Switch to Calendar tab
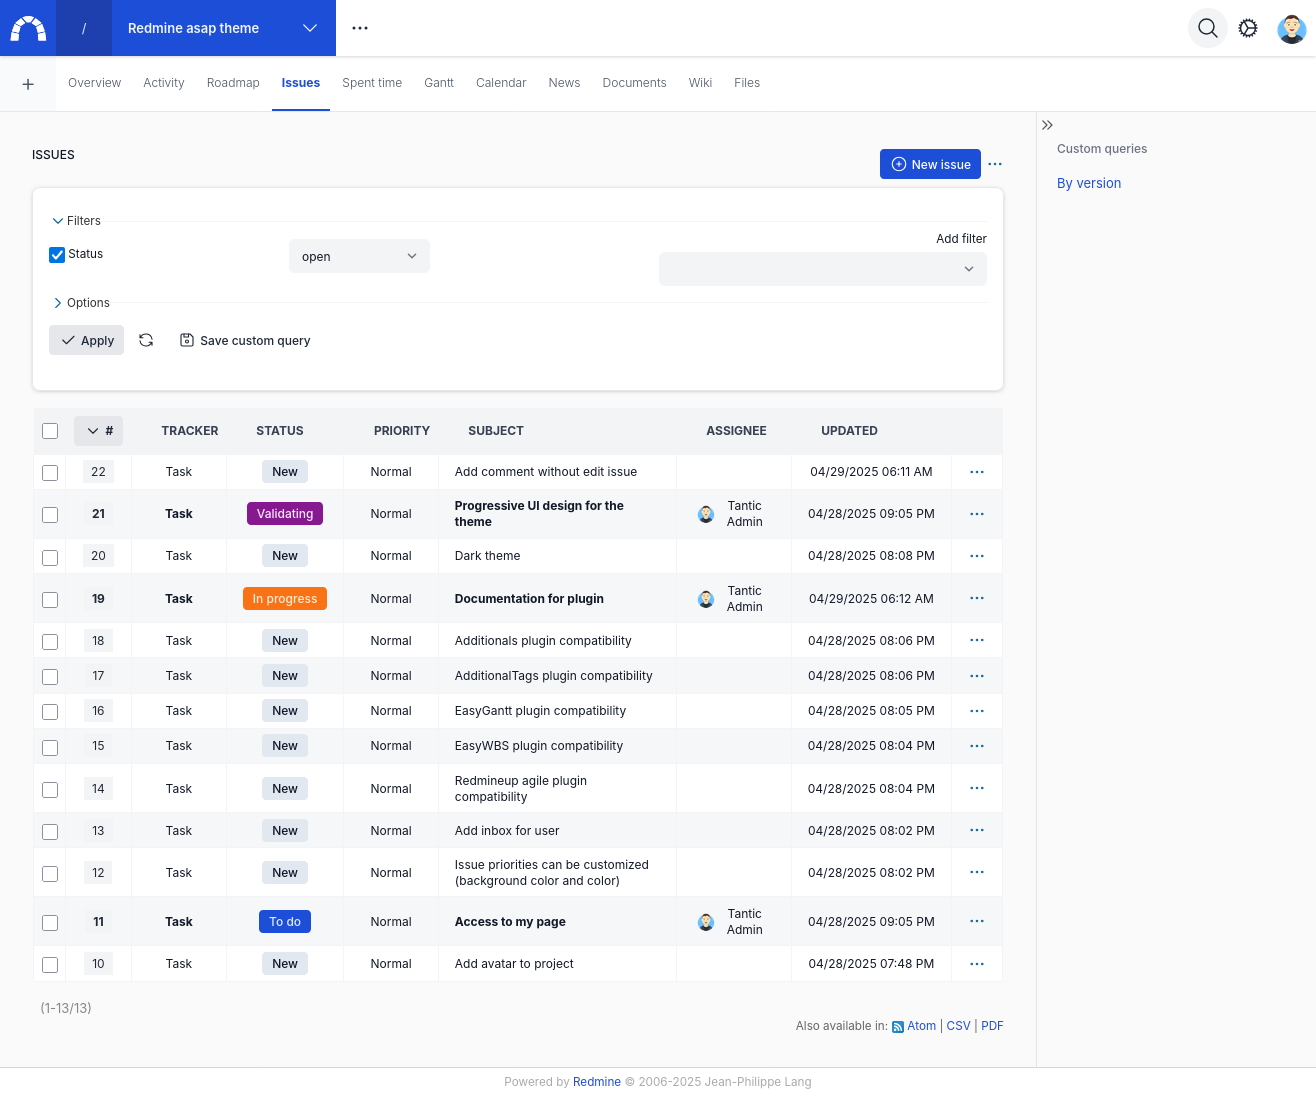This screenshot has width=1316, height=1096. tap(501, 83)
